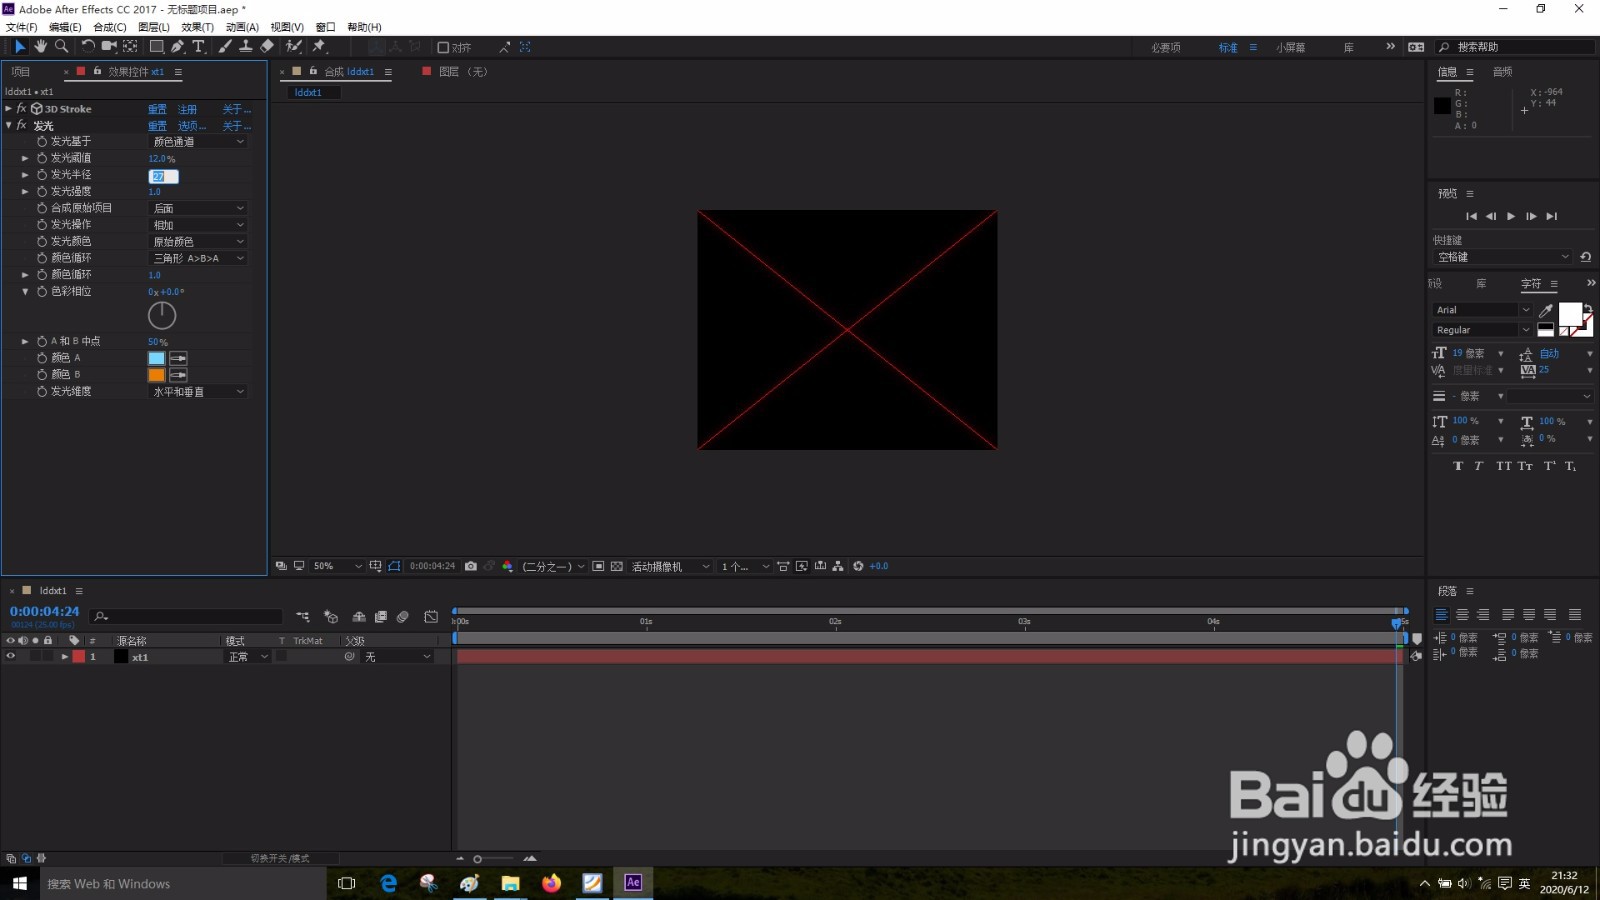Select the Horizontal Type tool
This screenshot has width=1600, height=900.
(198, 46)
